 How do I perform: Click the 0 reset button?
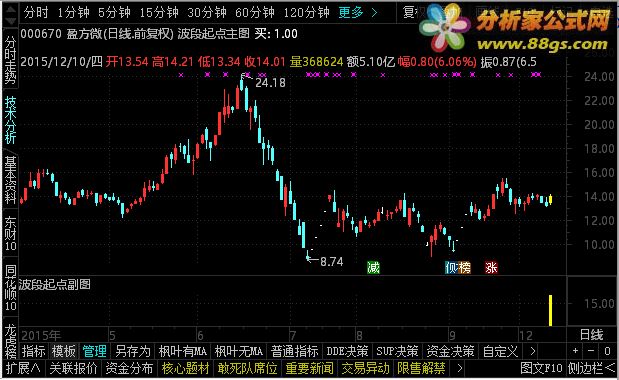(x=607, y=350)
